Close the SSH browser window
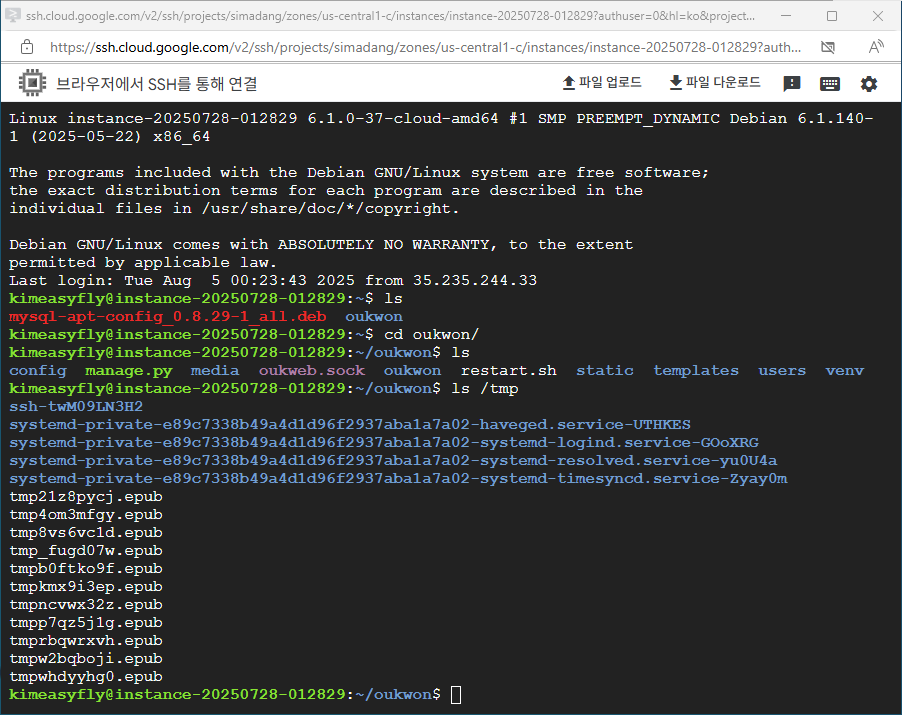This screenshot has width=902, height=715. tap(878, 16)
